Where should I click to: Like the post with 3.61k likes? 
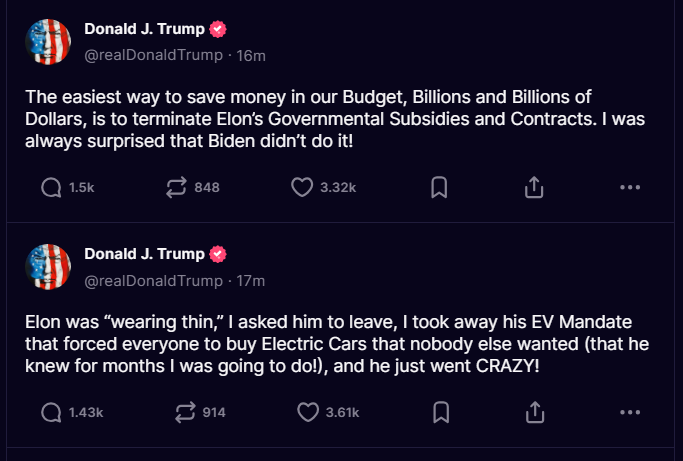[x=308, y=412]
